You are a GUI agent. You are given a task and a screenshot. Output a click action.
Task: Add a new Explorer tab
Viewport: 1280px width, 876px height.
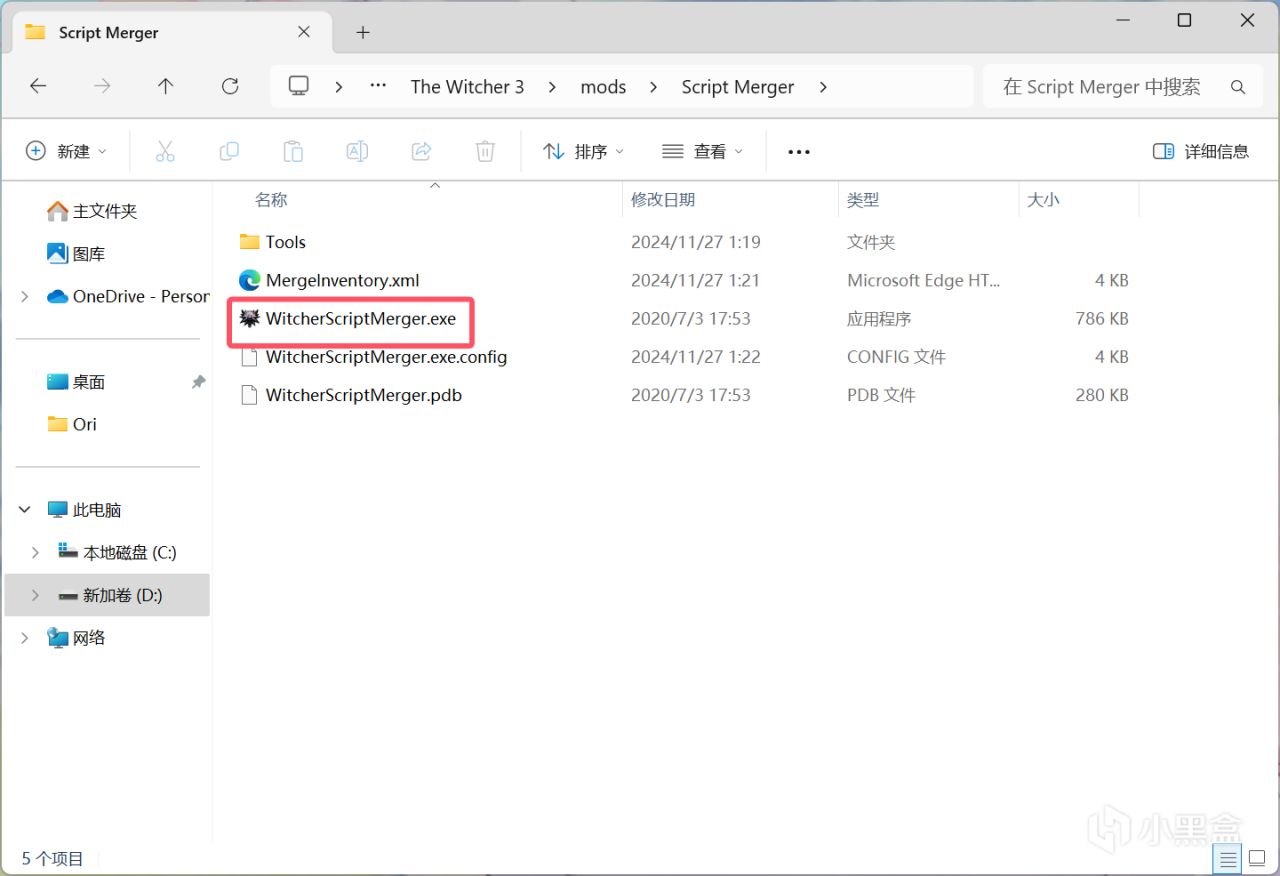(x=363, y=32)
